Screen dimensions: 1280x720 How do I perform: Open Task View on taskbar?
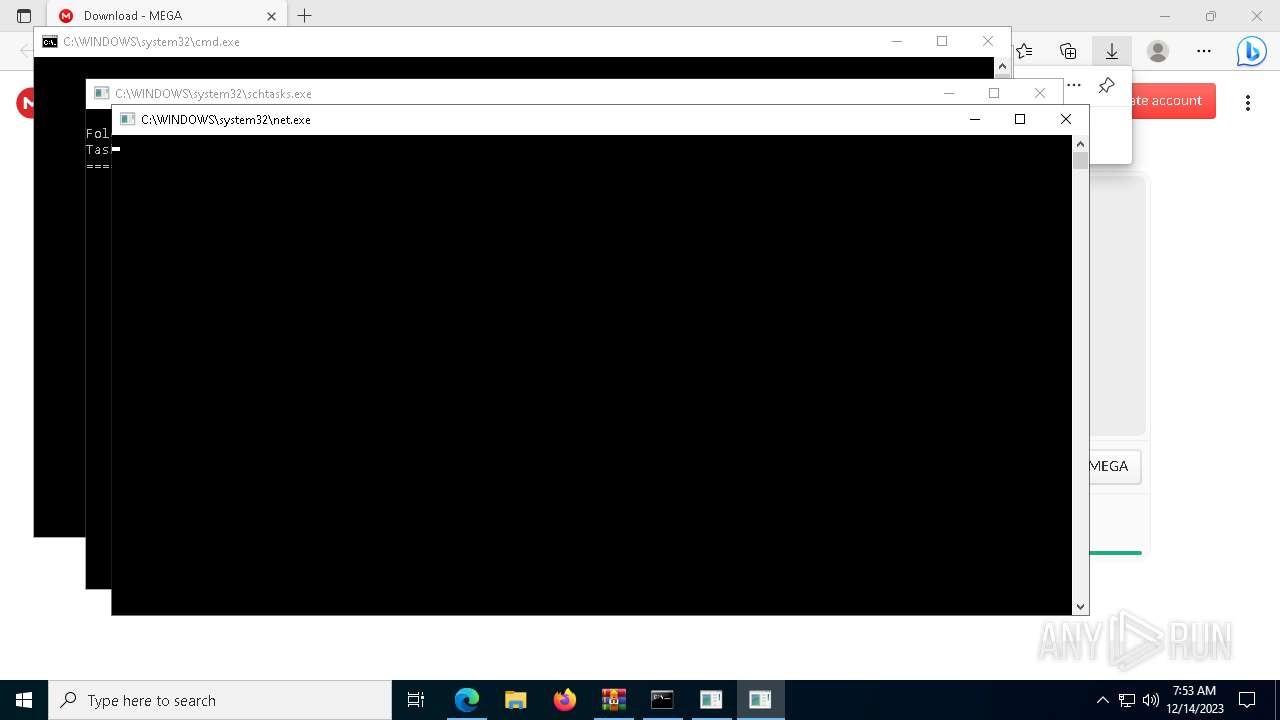416,700
